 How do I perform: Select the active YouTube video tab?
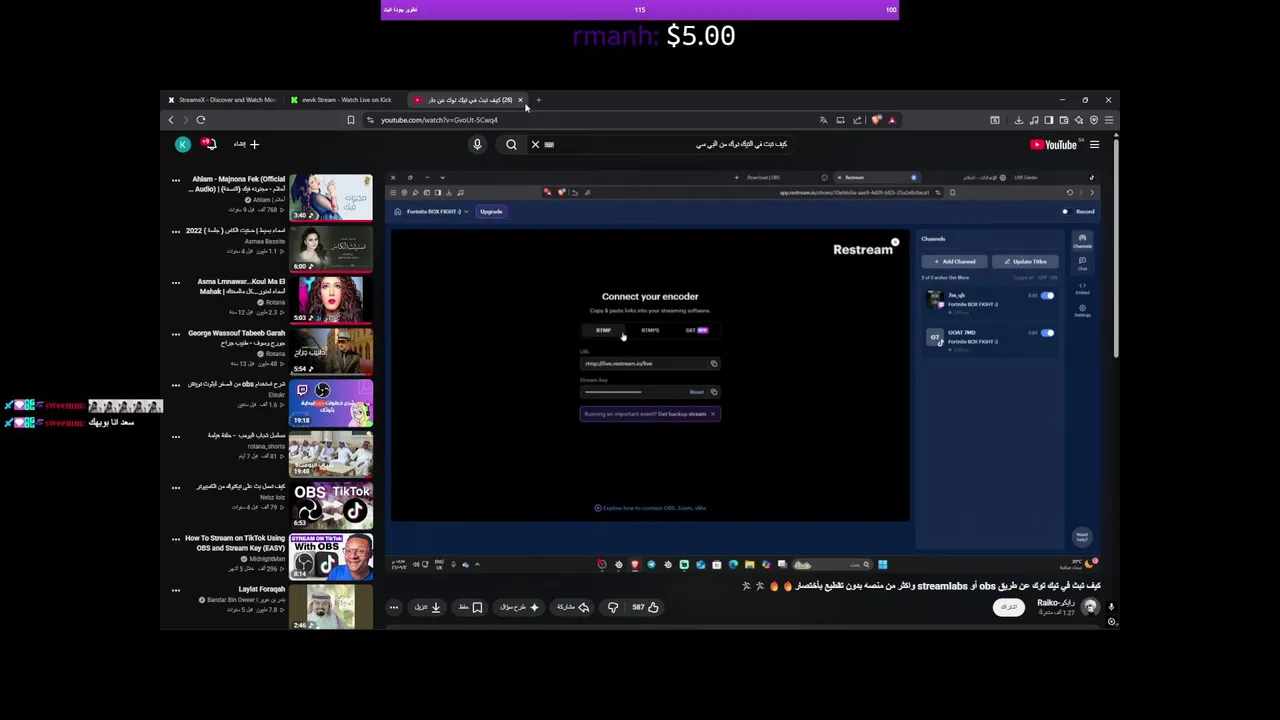[x=468, y=100]
